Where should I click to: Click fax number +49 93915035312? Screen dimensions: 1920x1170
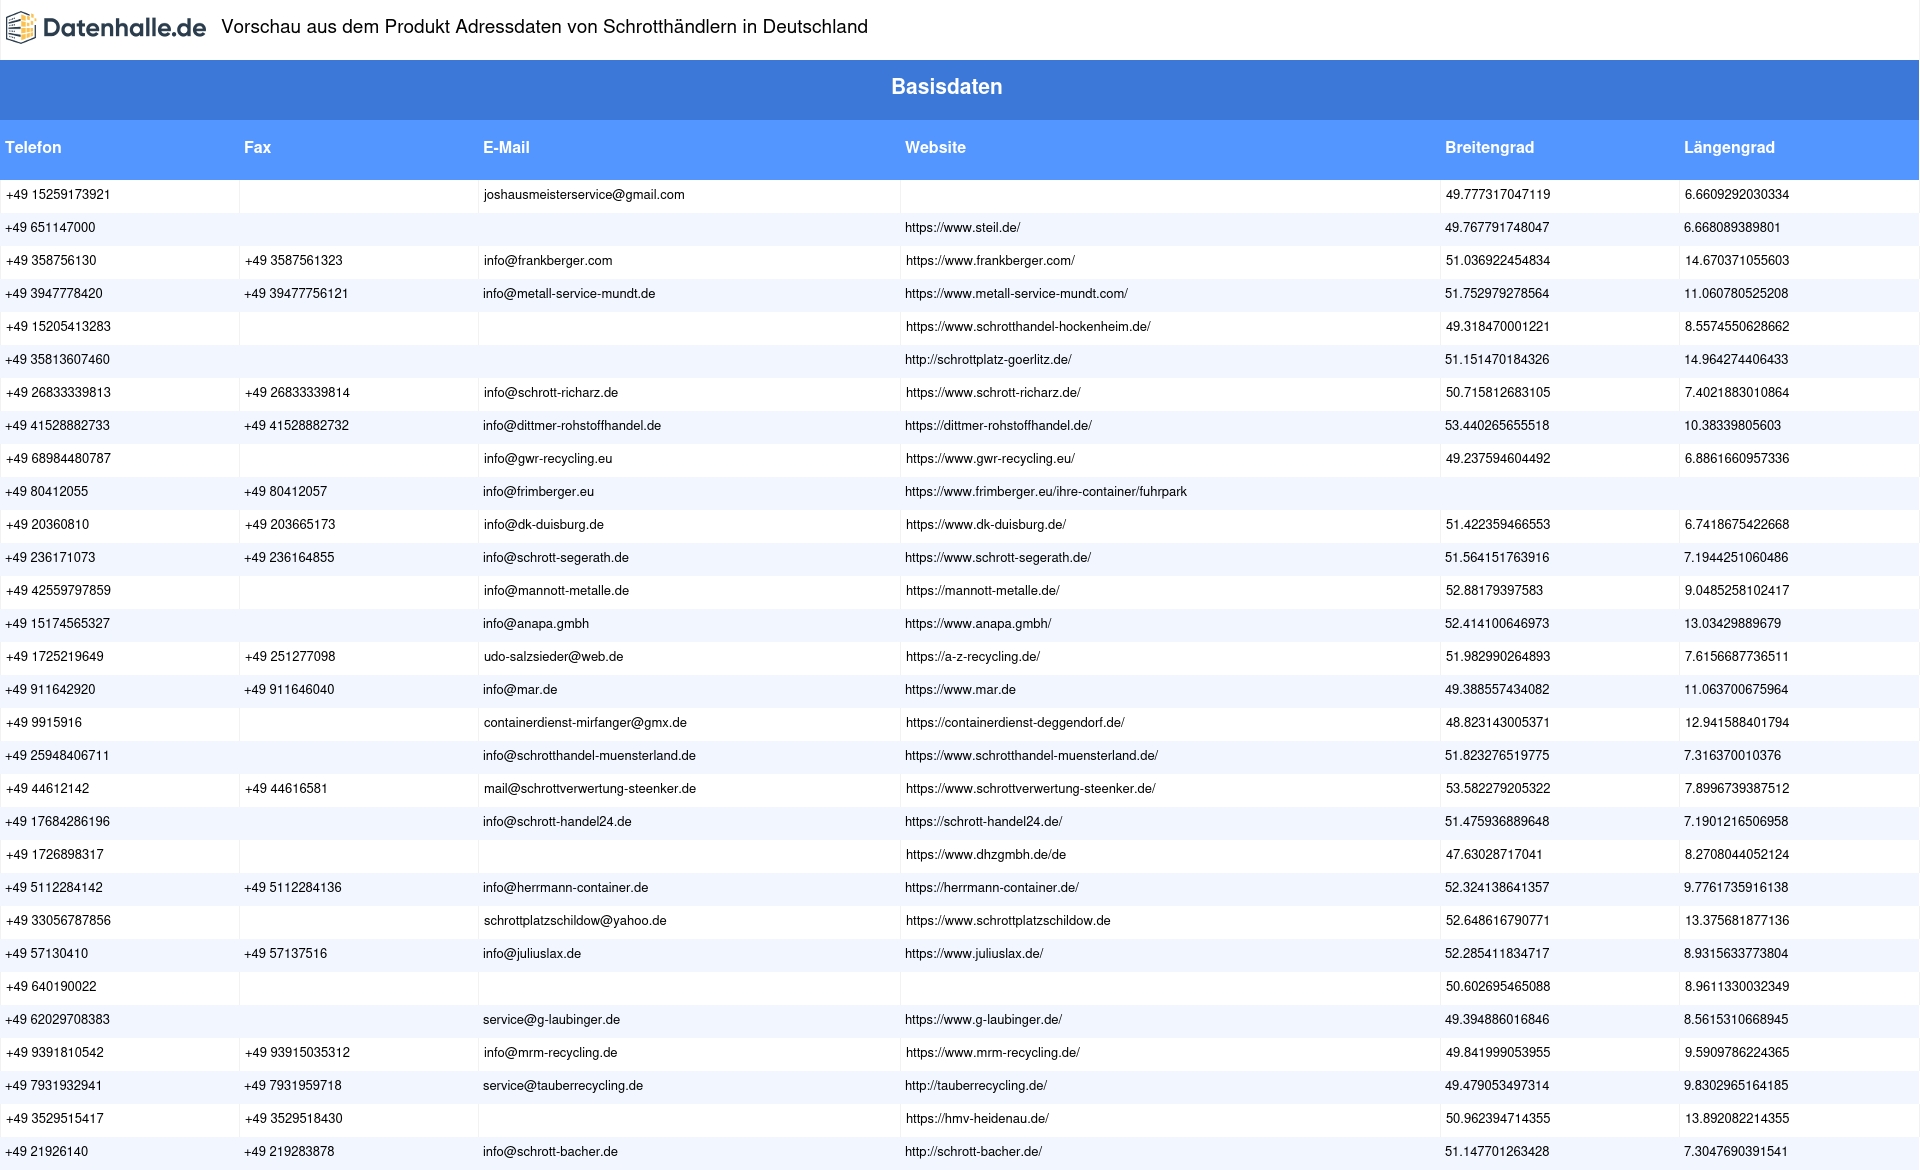pos(297,1053)
